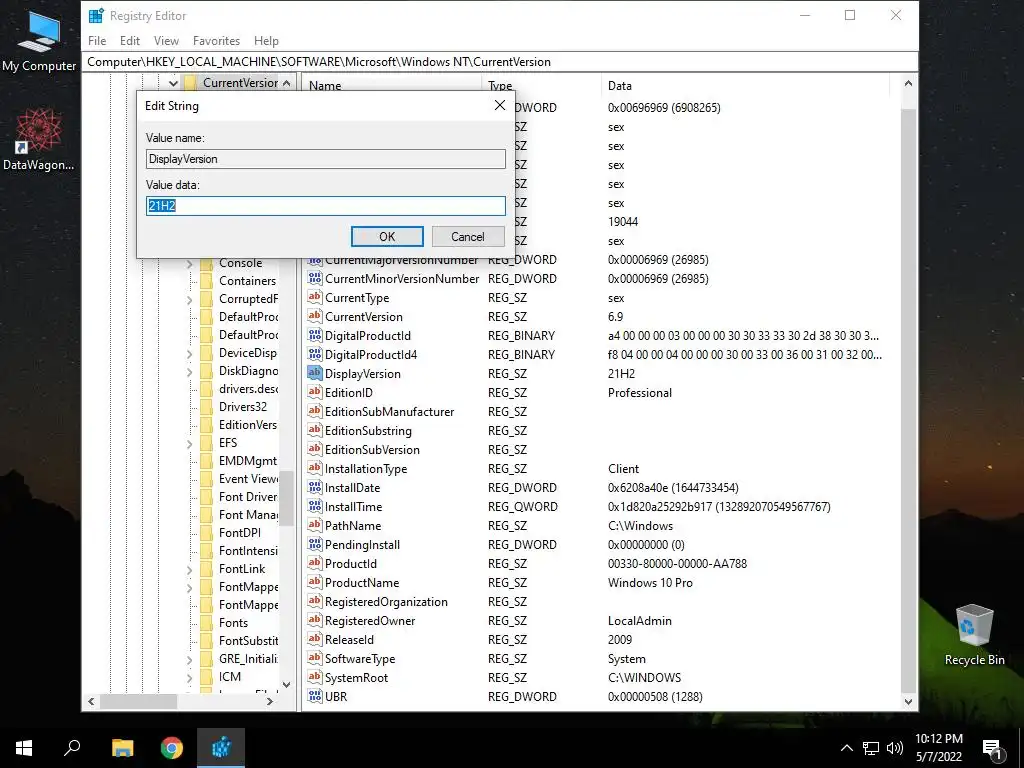Collapse the CurrentVersion tree node
Viewport: 1024px width, 768px height.
[x=172, y=83]
